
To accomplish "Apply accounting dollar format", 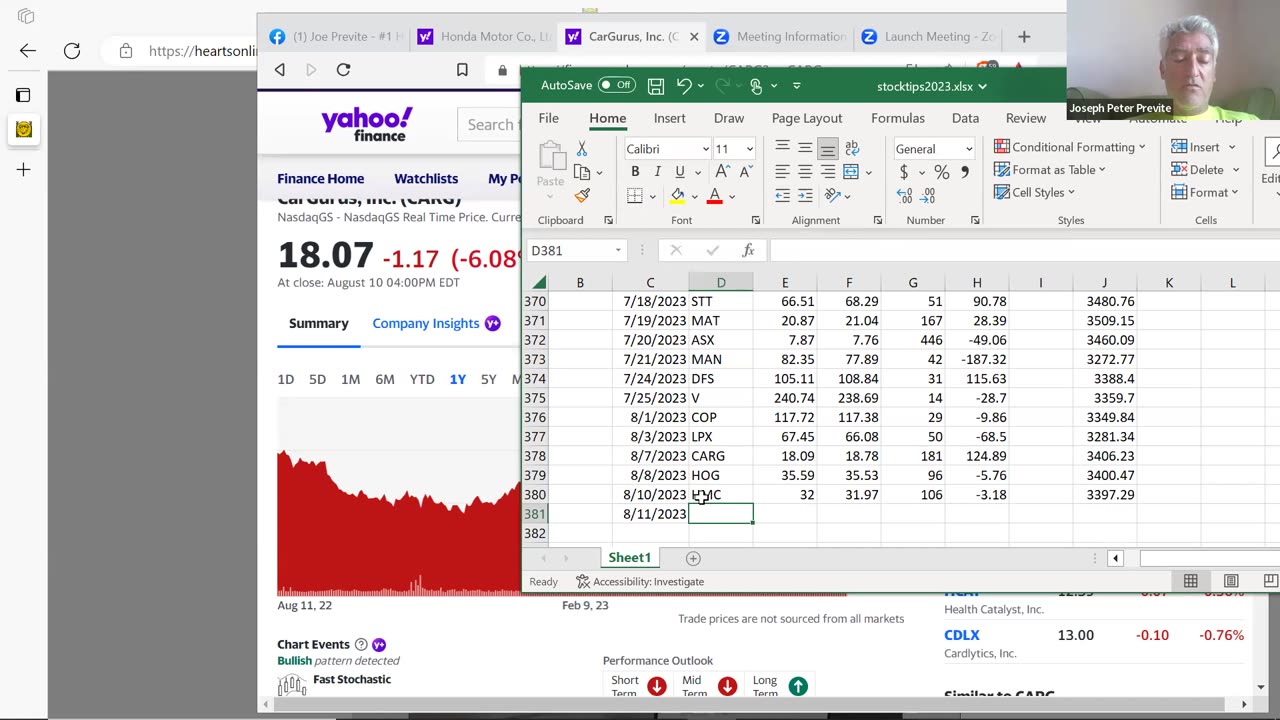I will [904, 173].
